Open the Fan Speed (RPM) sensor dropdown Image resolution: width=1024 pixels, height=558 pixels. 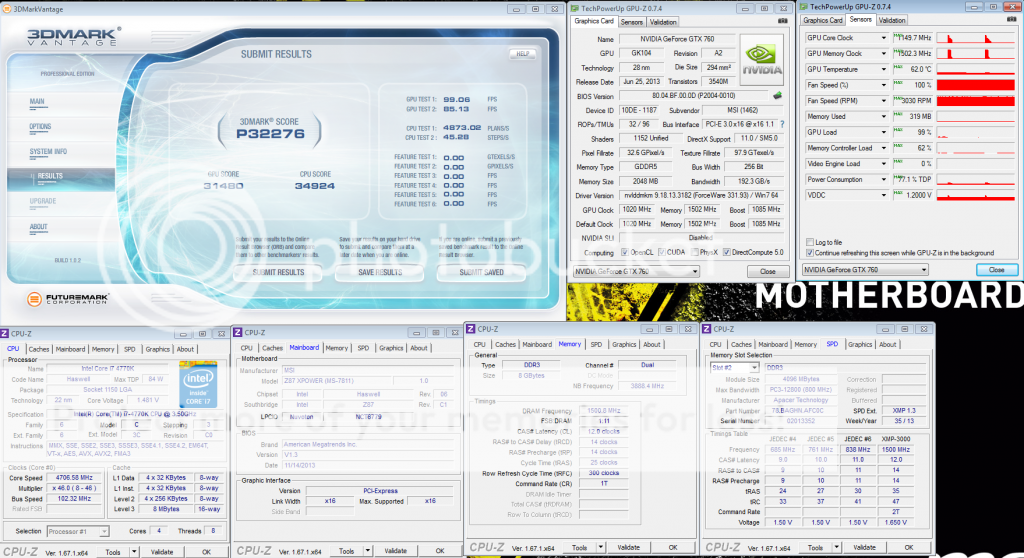[x=884, y=101]
